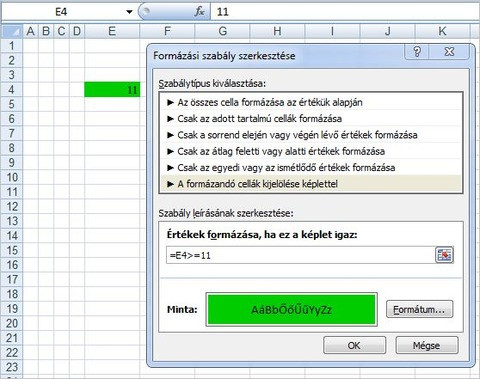This screenshot has height=379, width=480.
Task: Select row 19 header
Action: [12, 309]
